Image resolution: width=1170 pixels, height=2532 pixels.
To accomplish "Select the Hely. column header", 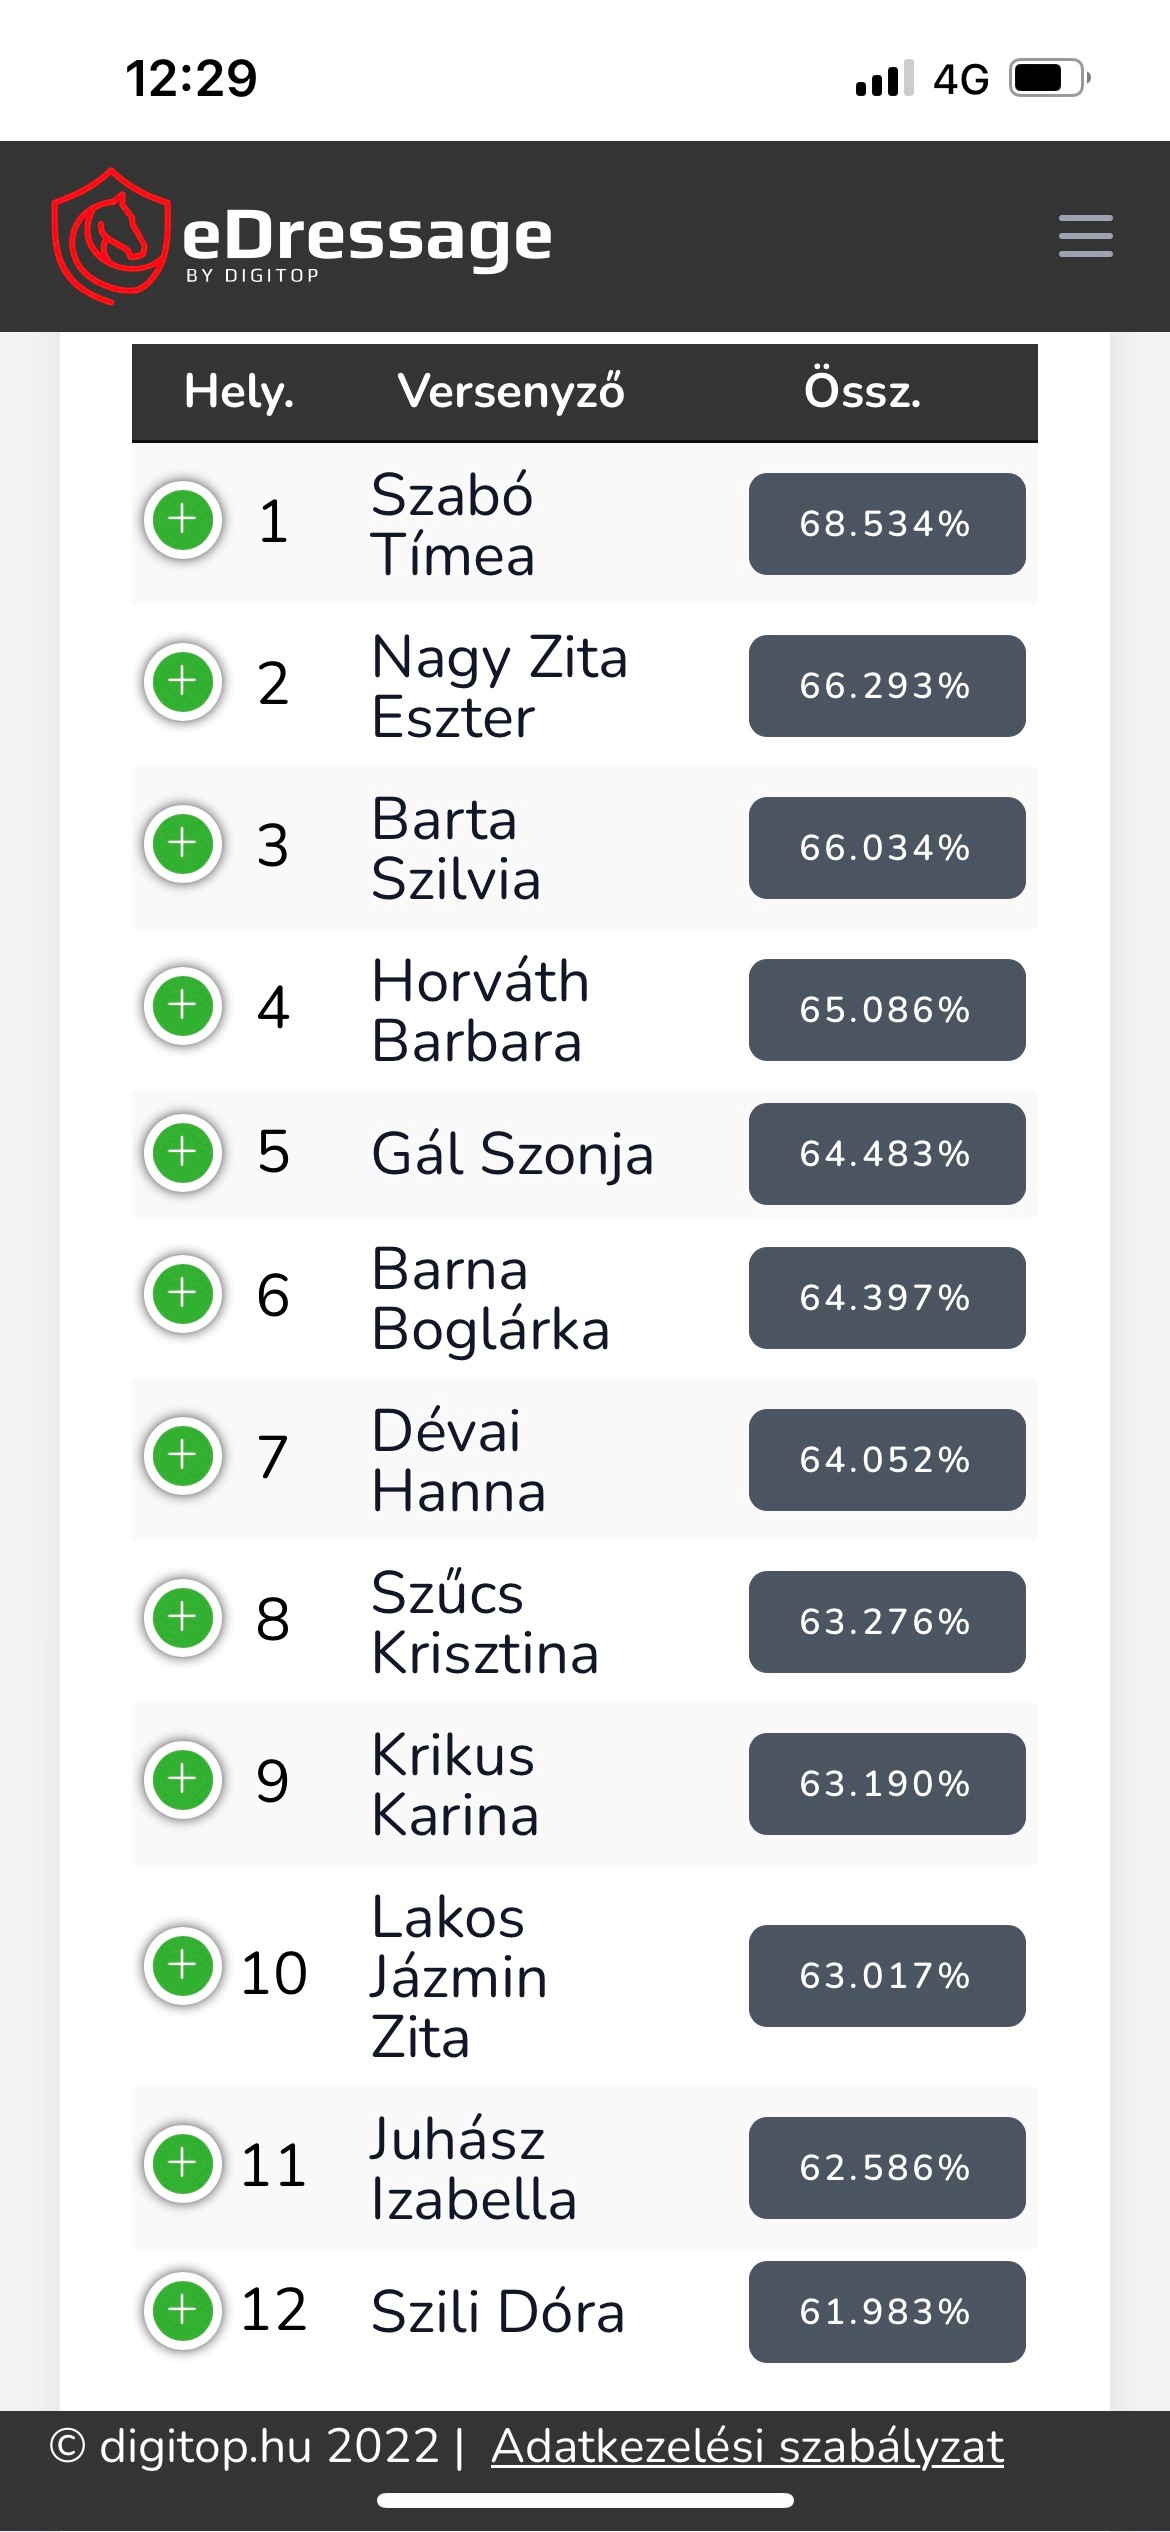I will coord(239,391).
